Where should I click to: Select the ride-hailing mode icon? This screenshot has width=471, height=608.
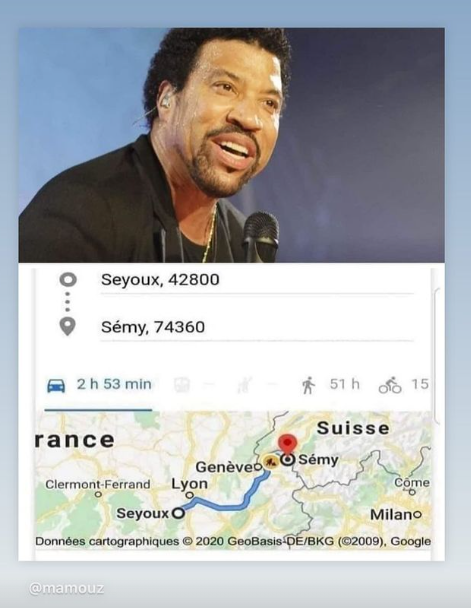point(245,385)
